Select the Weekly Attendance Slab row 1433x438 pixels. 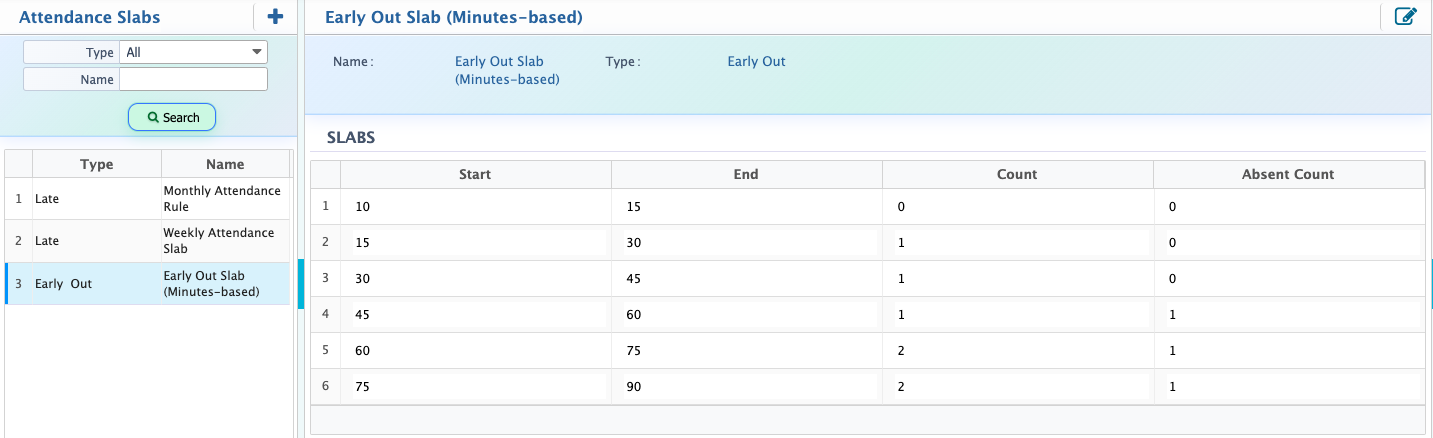pos(148,241)
